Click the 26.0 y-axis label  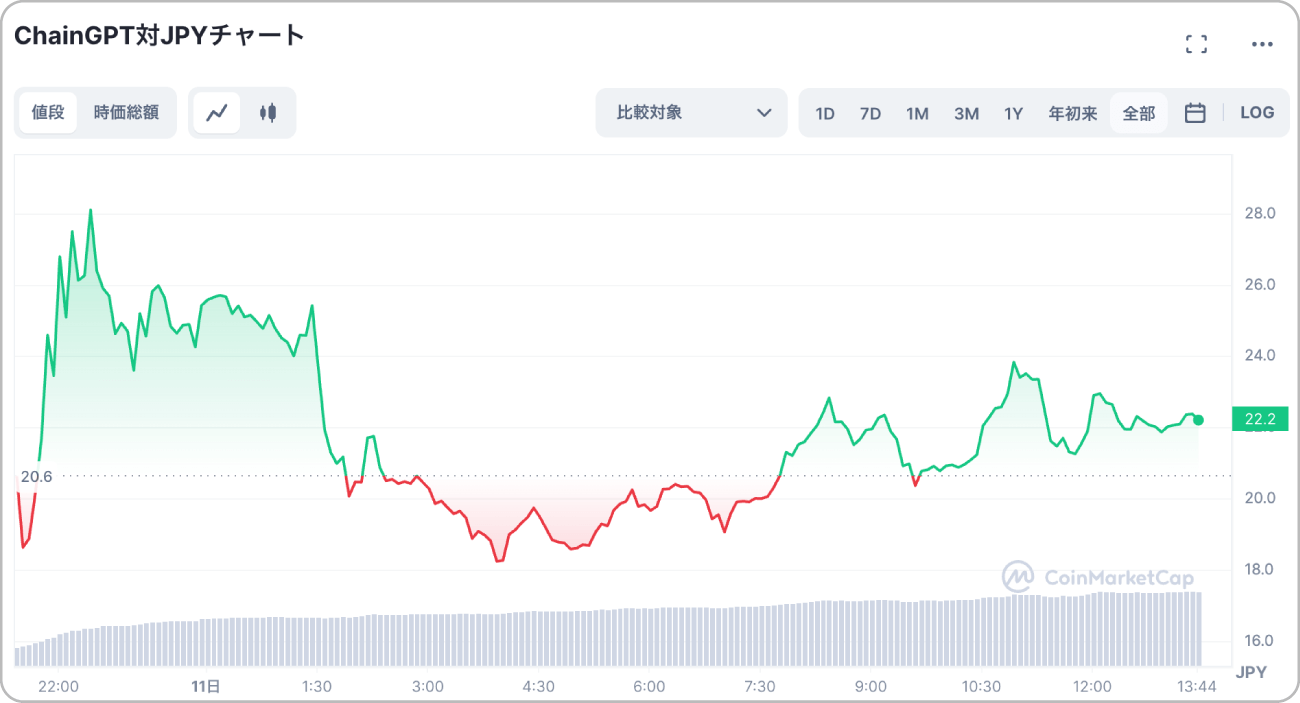(1259, 285)
